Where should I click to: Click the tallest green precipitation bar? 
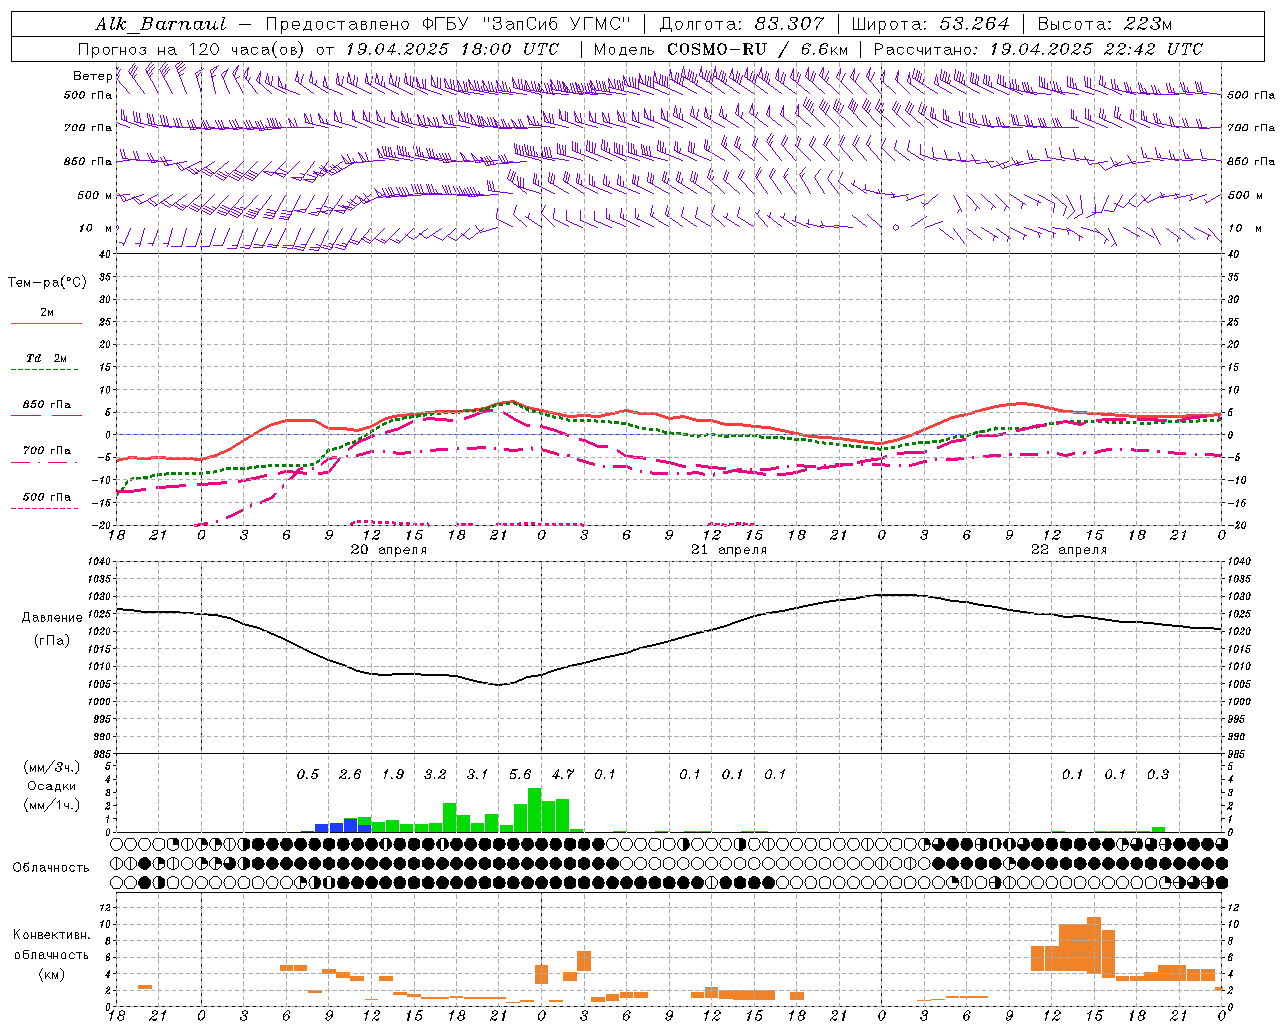535,810
